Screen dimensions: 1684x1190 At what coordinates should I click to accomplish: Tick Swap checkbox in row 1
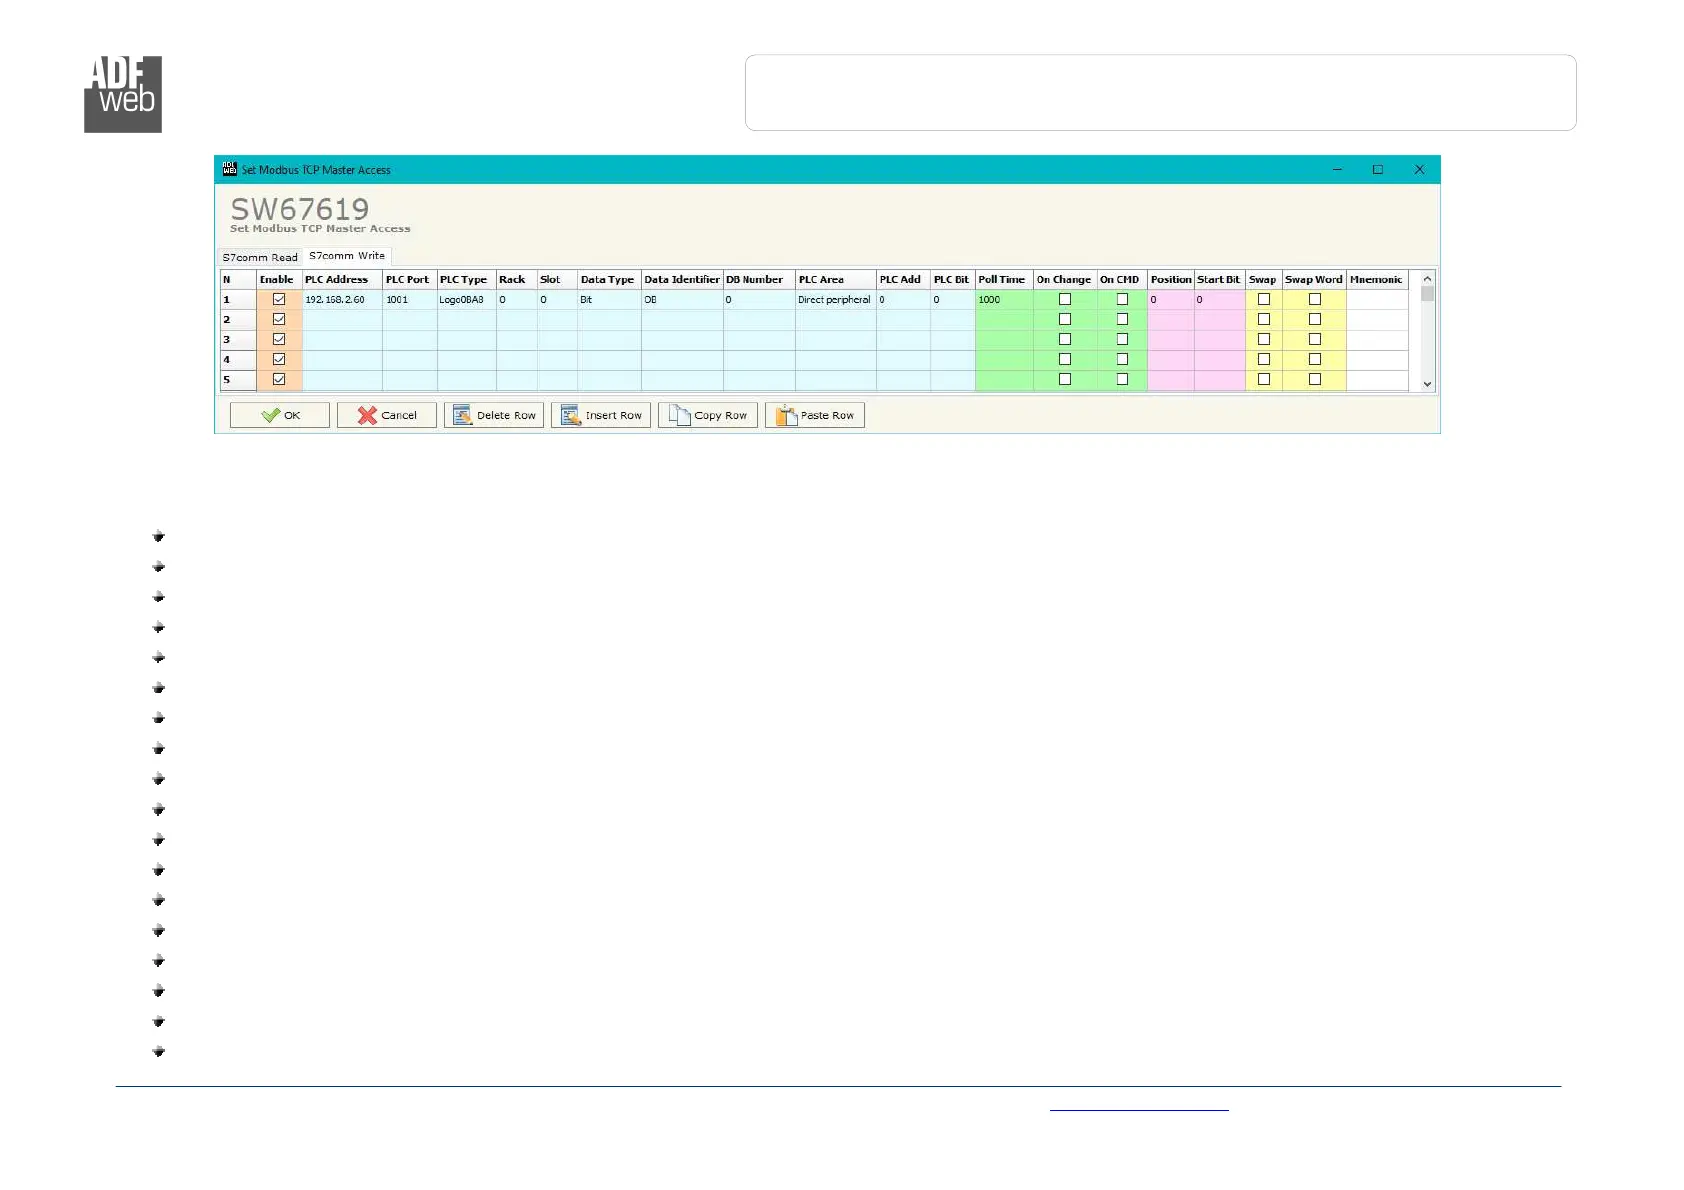[1264, 299]
